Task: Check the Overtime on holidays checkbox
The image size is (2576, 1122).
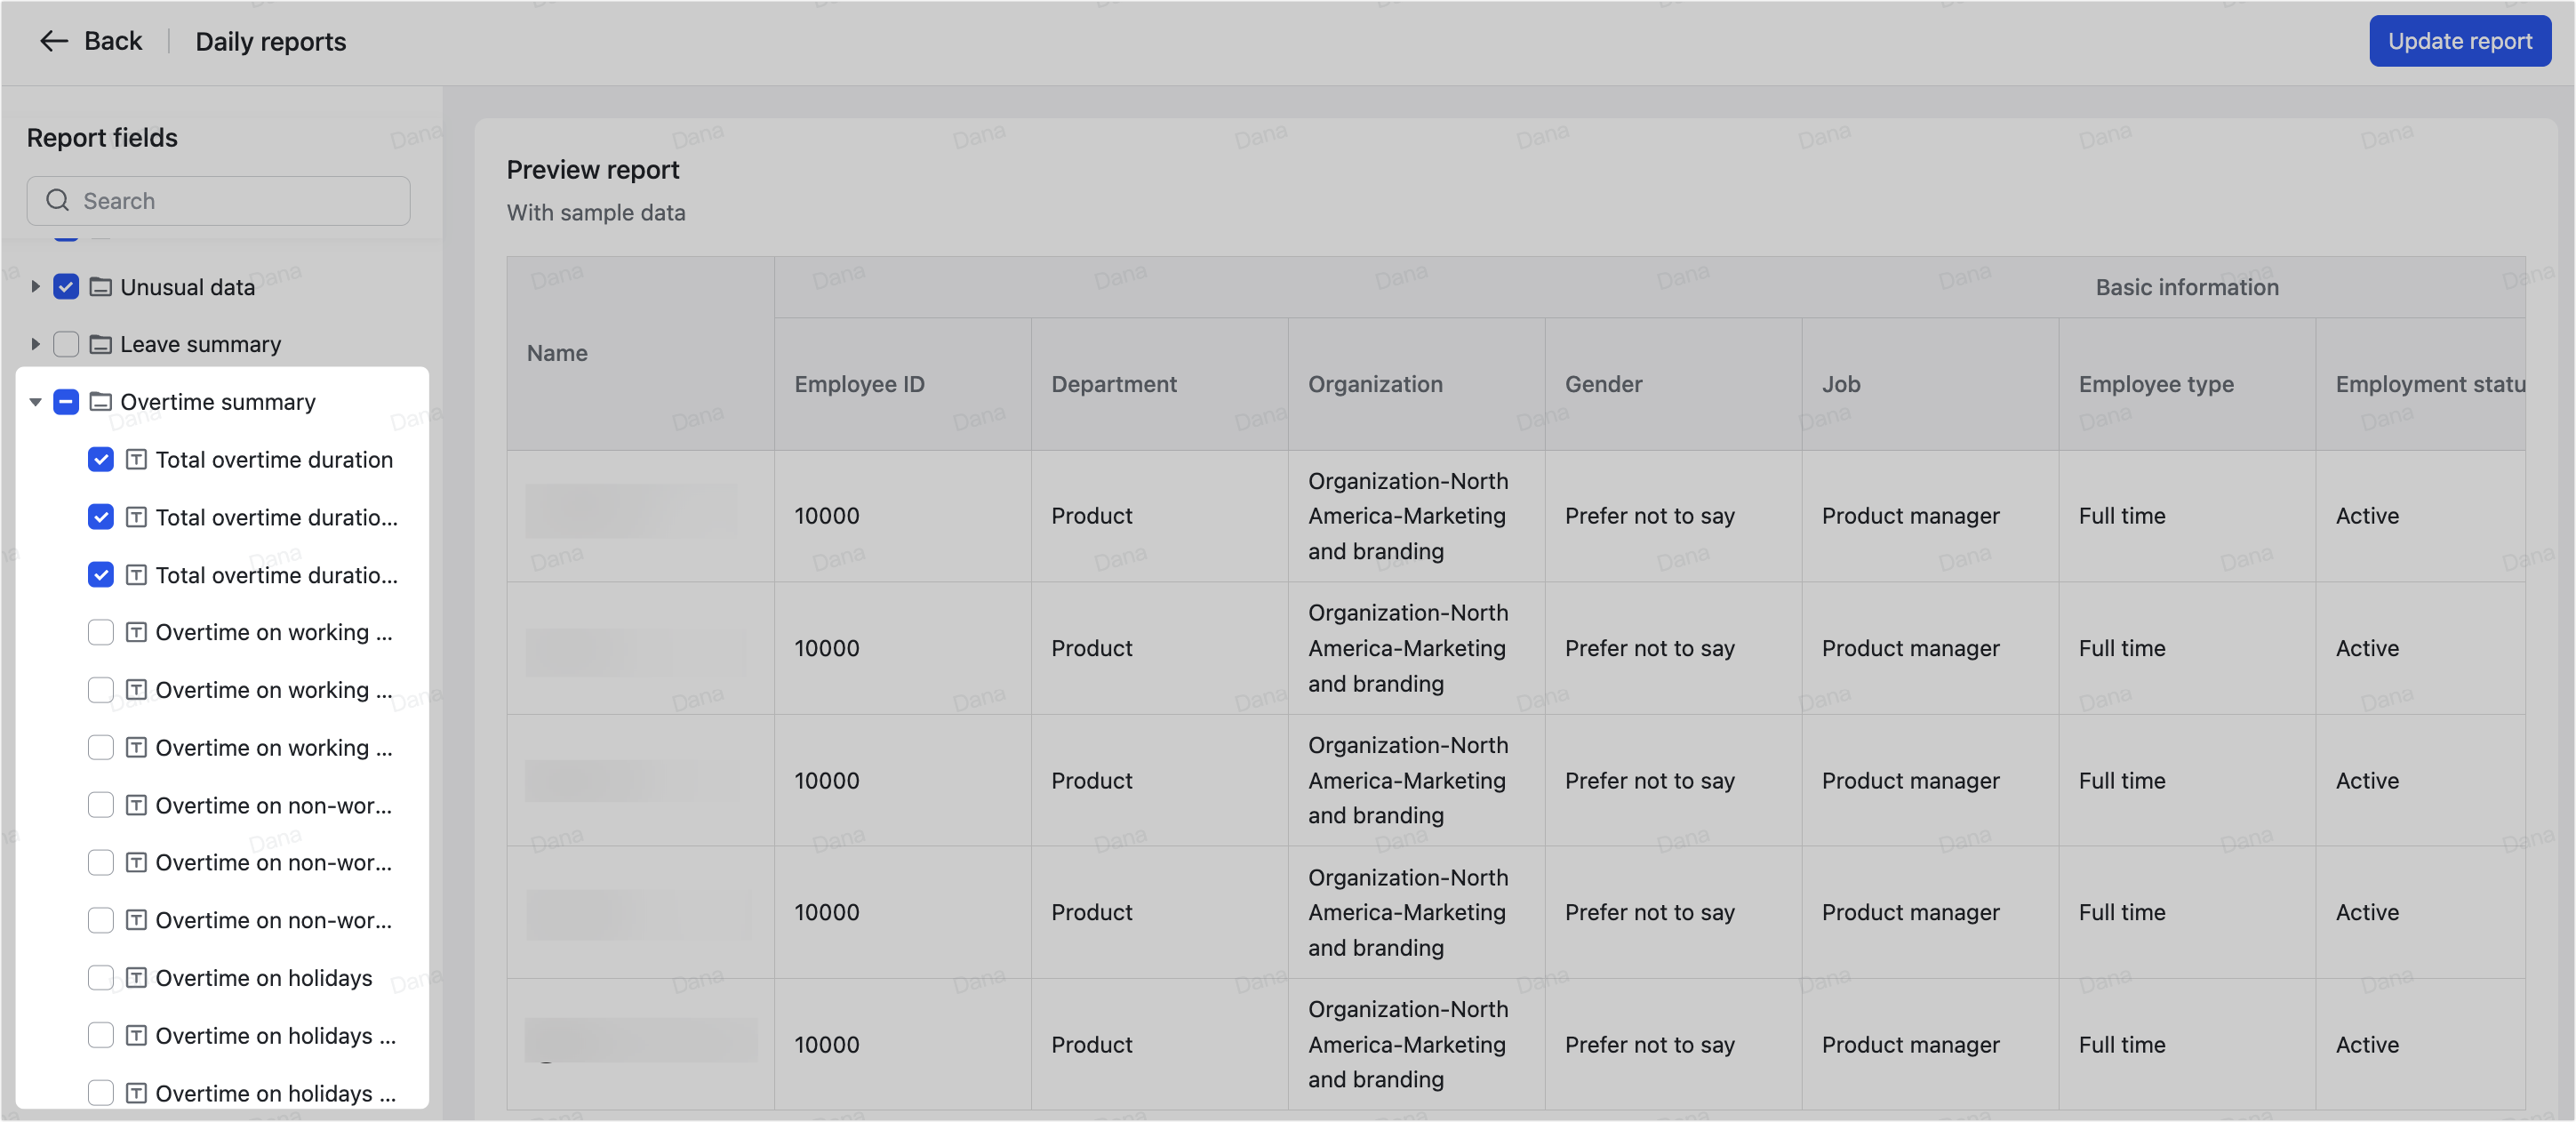Action: (x=101, y=978)
